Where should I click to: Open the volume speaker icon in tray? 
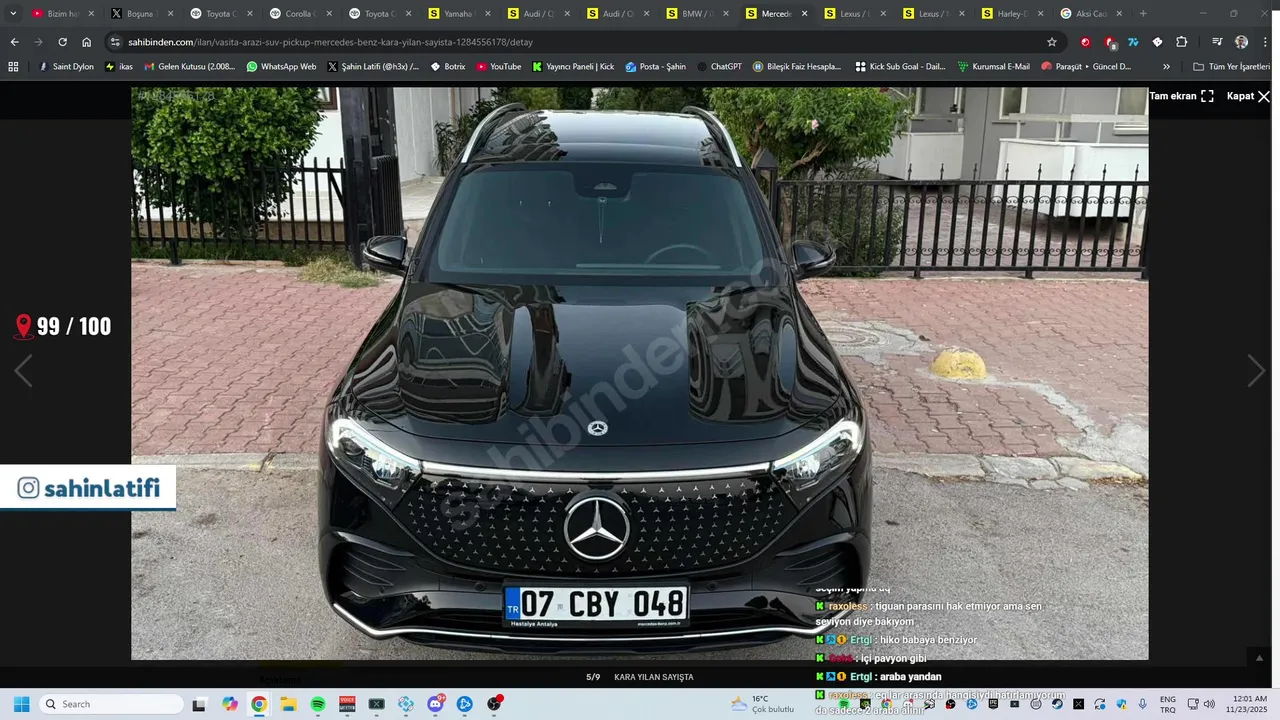click(1208, 704)
